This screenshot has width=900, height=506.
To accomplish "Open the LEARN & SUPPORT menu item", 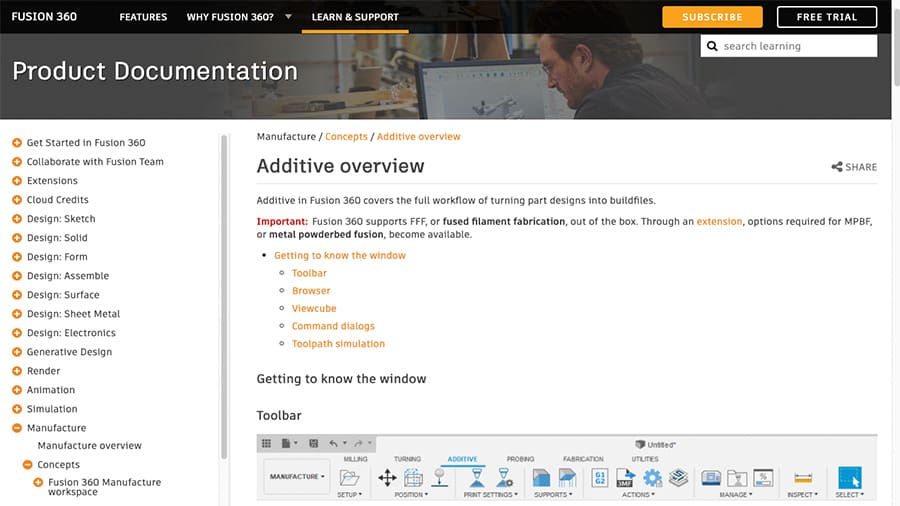I will 355,17.
